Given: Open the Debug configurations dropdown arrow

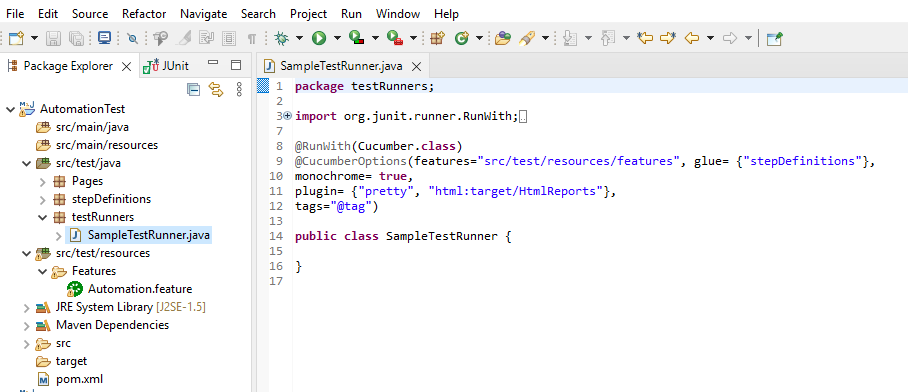Looking at the screenshot, I should [299, 38].
